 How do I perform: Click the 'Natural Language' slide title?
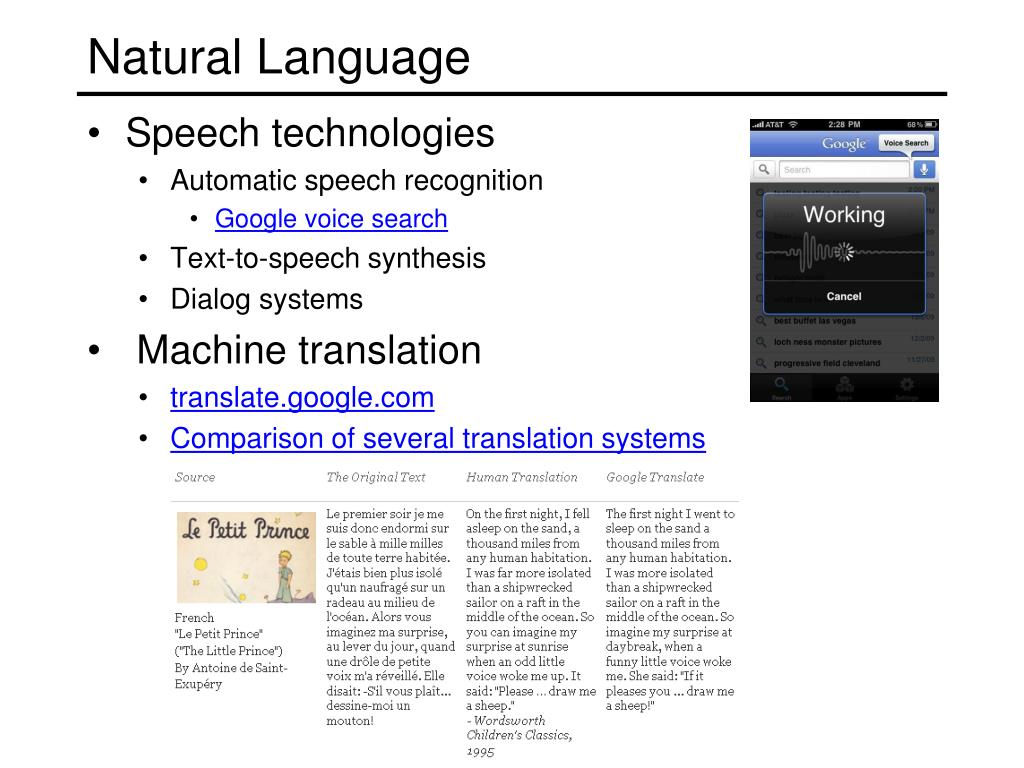[279, 57]
